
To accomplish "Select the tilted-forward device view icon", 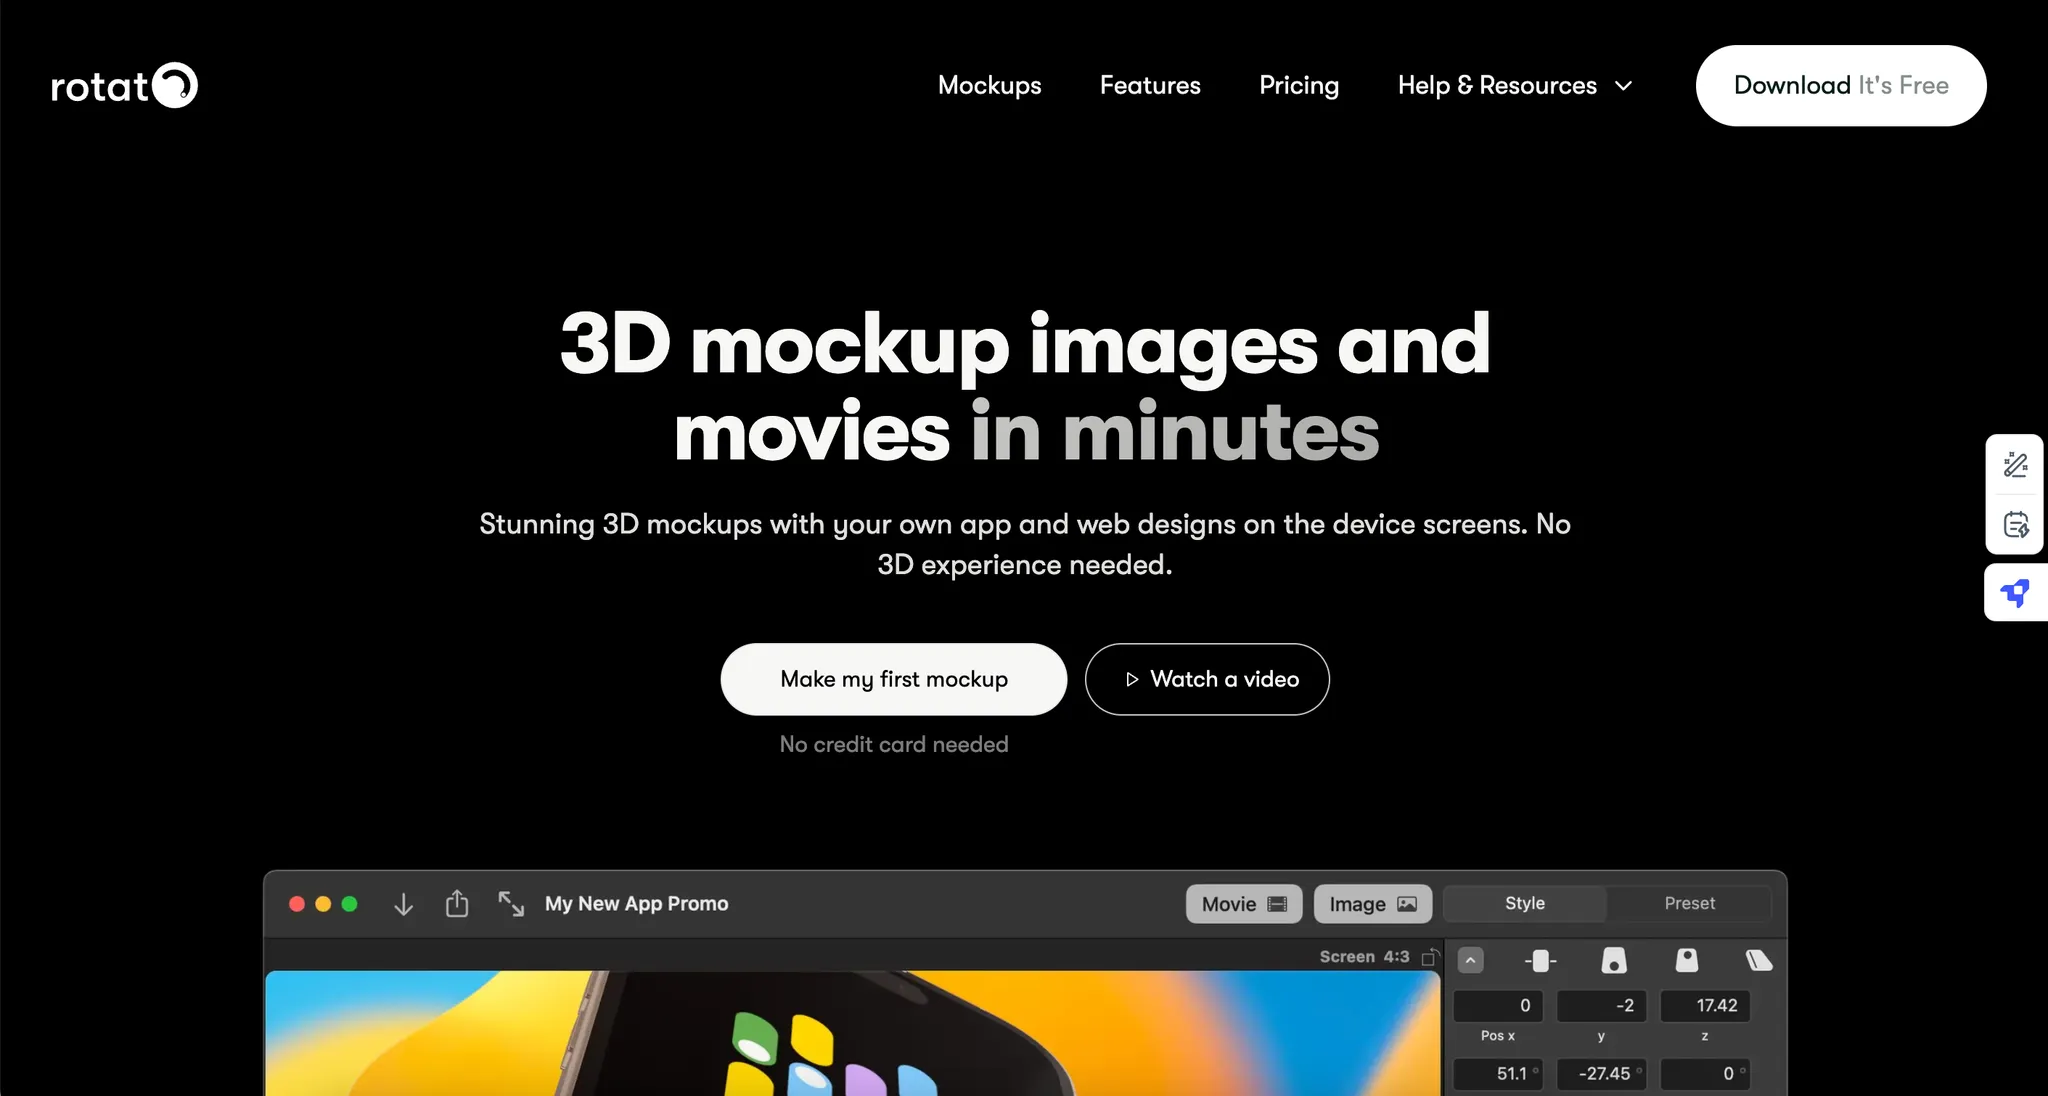I will tap(1614, 961).
